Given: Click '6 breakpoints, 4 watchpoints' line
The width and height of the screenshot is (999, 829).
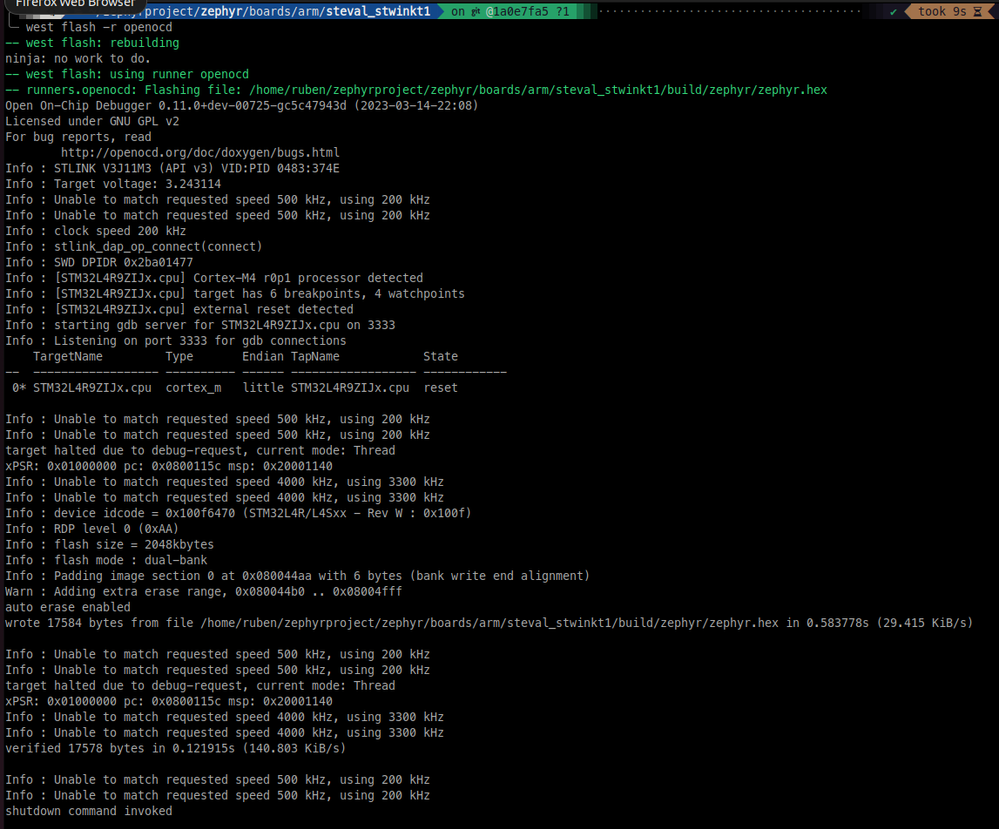Looking at the screenshot, I should pos(235,294).
